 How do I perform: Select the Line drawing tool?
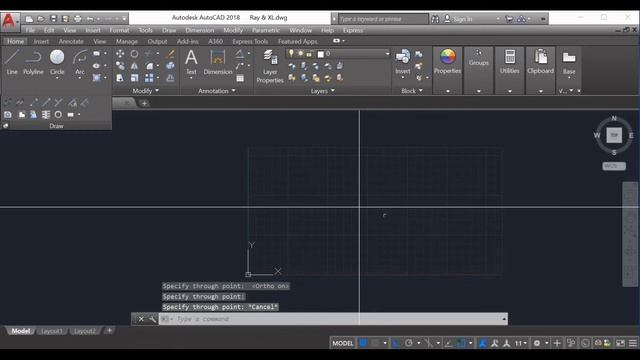(12, 62)
